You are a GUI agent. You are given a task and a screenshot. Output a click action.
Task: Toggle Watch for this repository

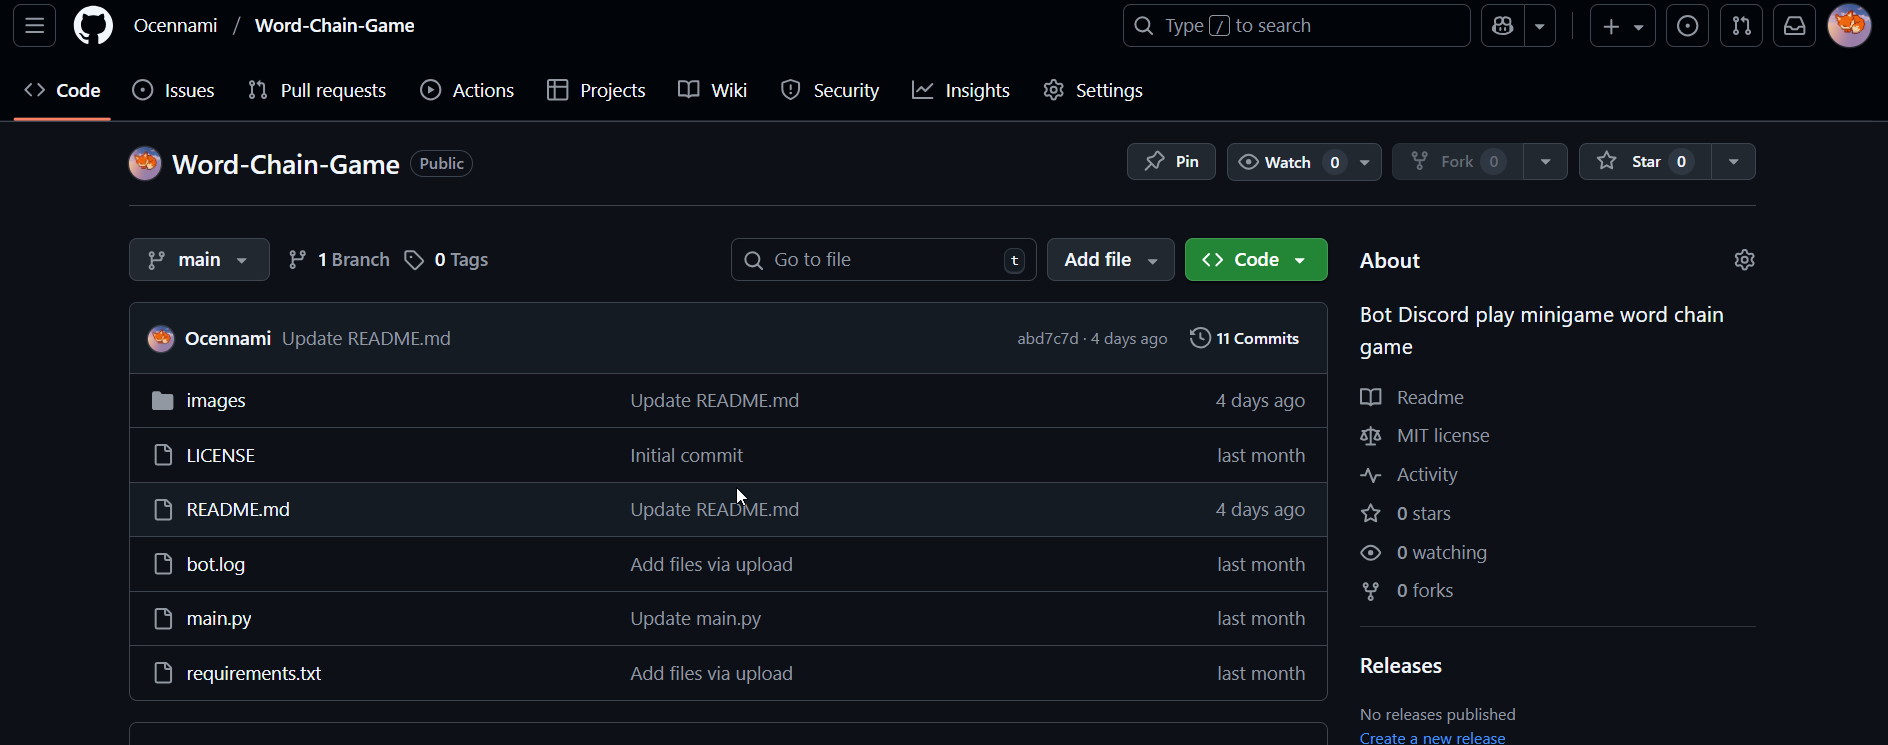pos(1288,162)
